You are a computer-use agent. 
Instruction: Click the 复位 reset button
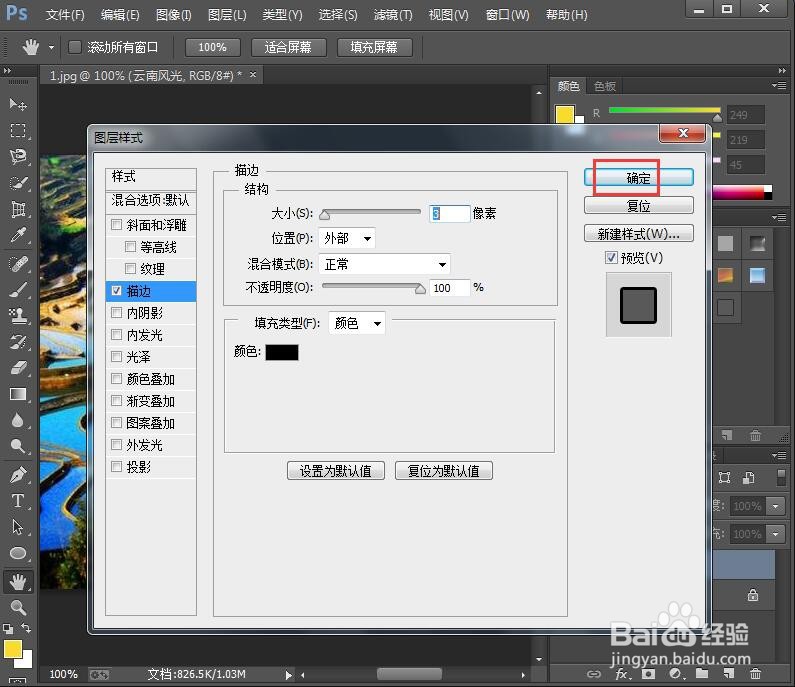(x=638, y=206)
